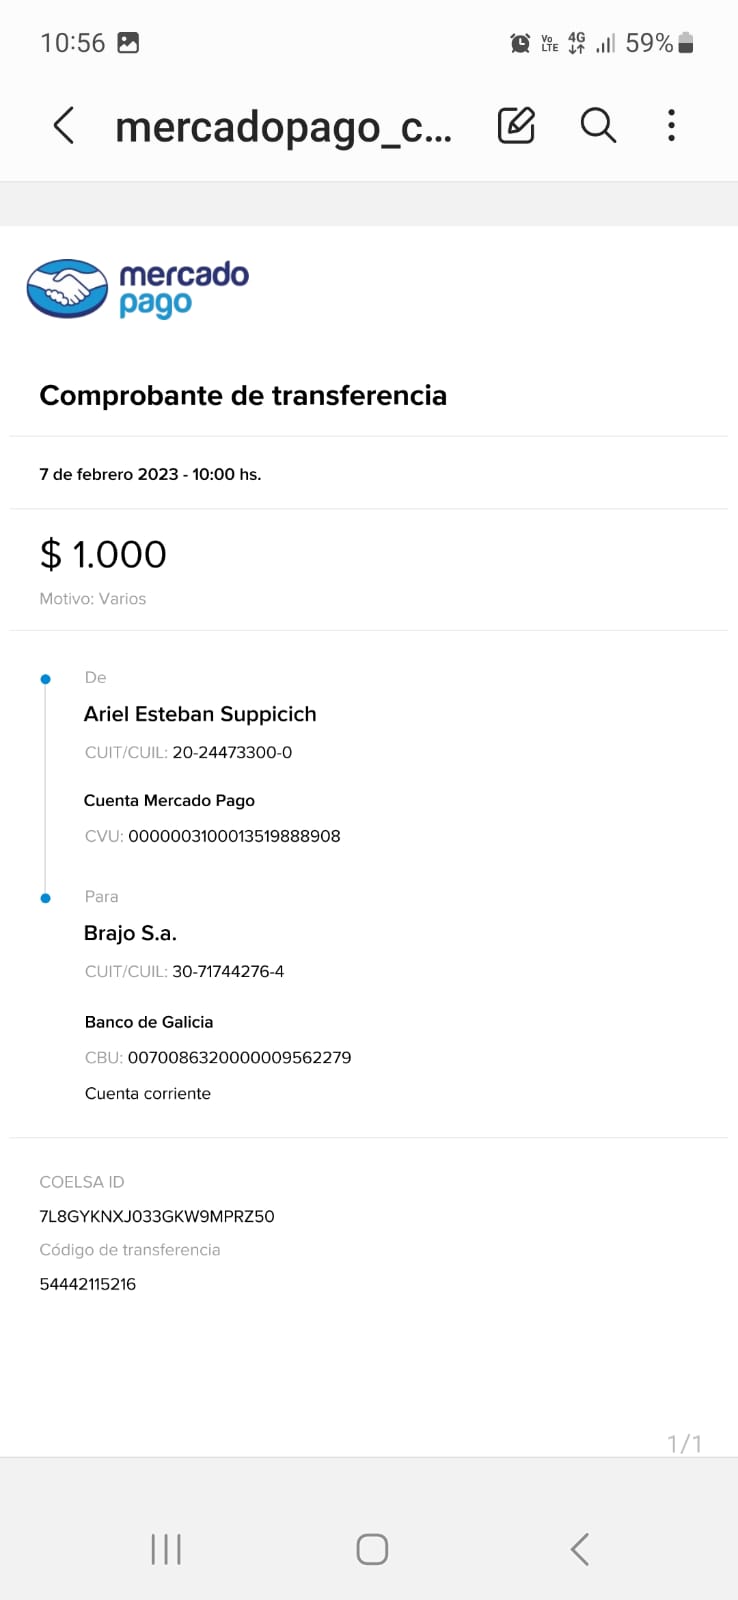The width and height of the screenshot is (738, 1600).
Task: Tap the image notification icon beside the clock
Action: coord(128,43)
